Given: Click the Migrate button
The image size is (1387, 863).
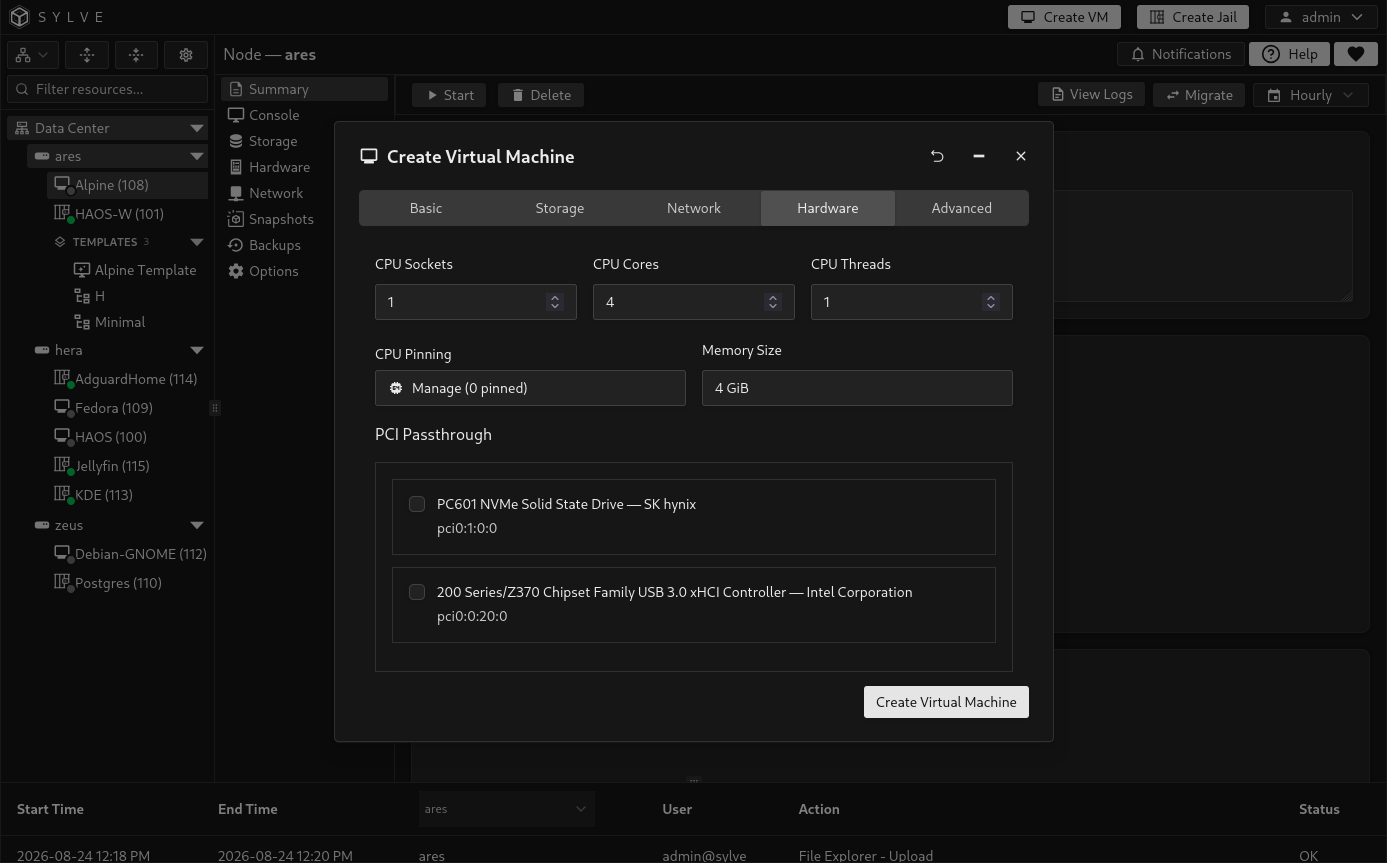Looking at the screenshot, I should click(1199, 95).
